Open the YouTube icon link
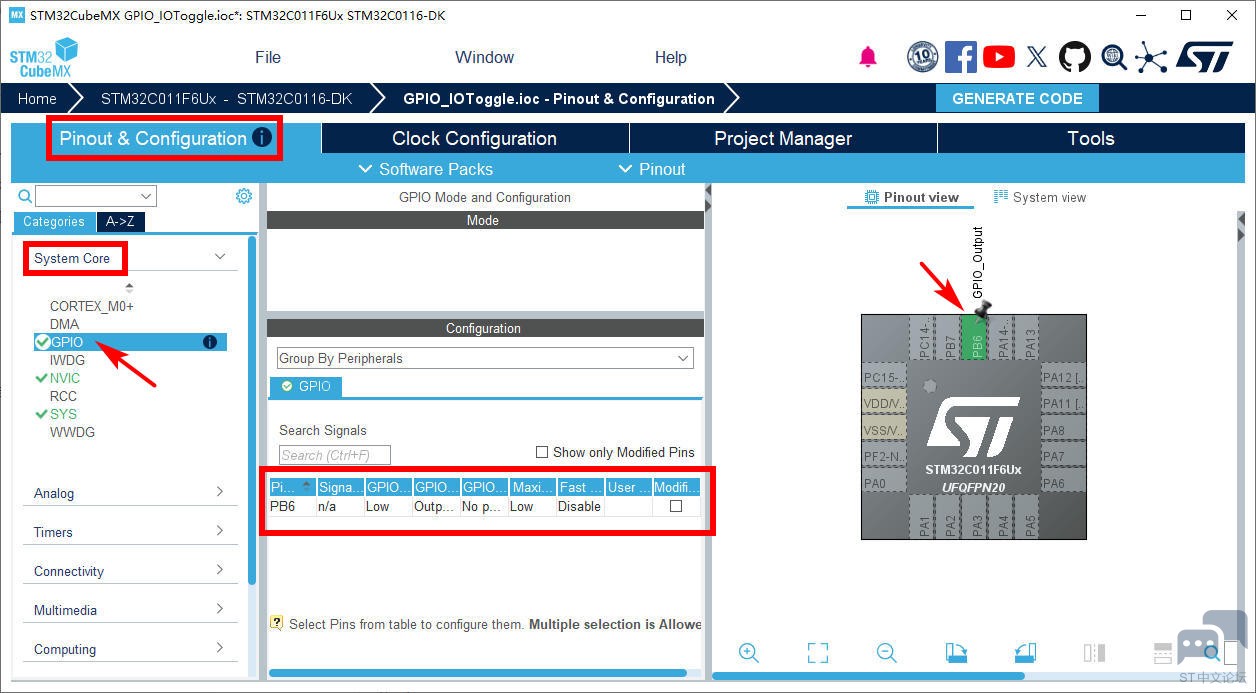1256x693 pixels. coord(999,57)
